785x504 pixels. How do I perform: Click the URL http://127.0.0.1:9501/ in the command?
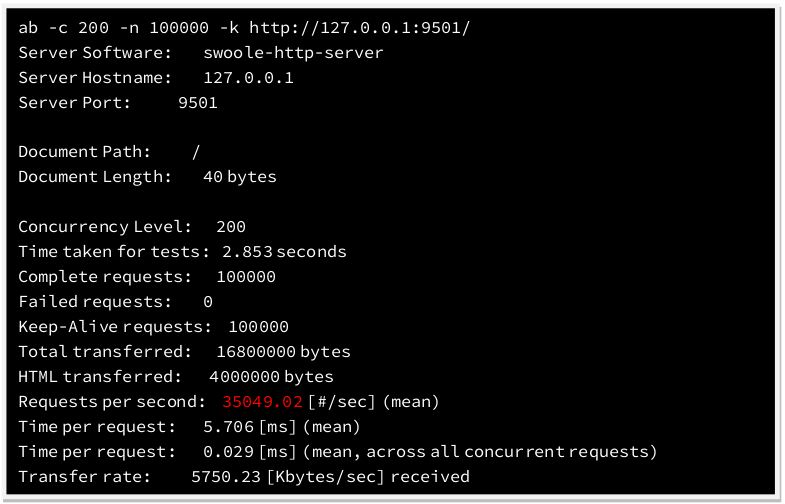pos(358,27)
